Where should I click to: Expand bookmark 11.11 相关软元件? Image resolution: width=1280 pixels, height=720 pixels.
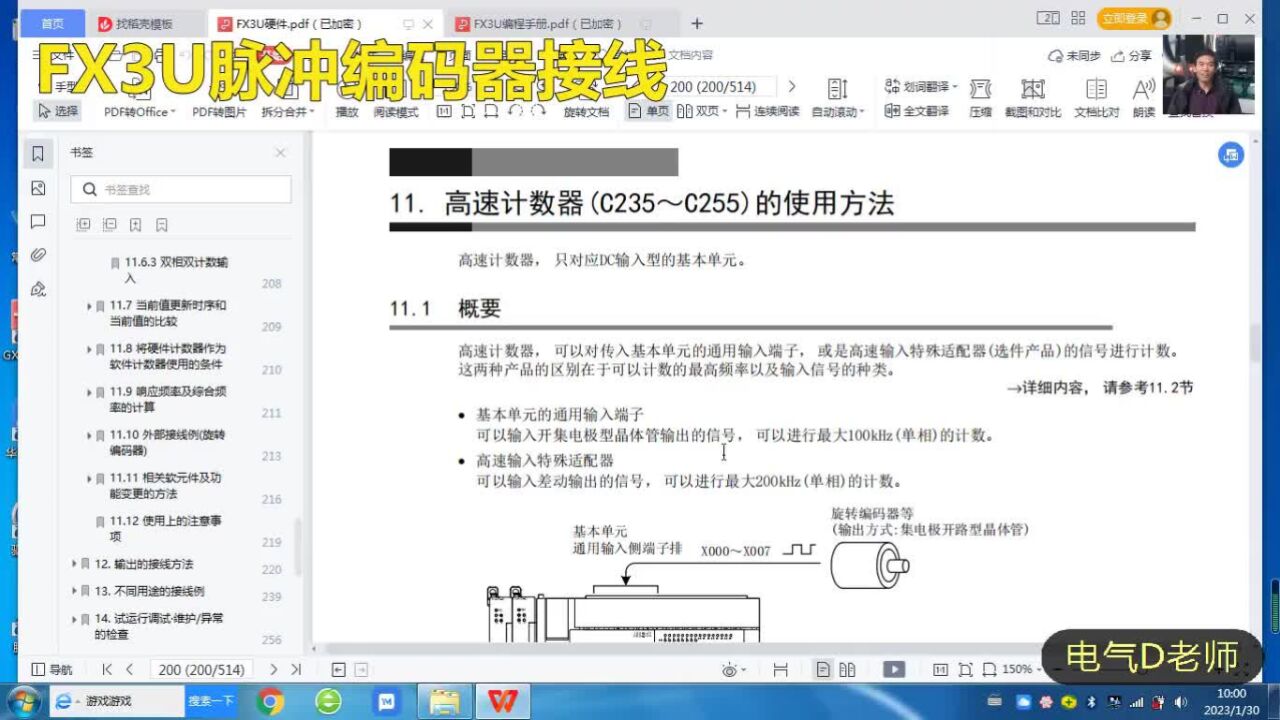point(89,478)
